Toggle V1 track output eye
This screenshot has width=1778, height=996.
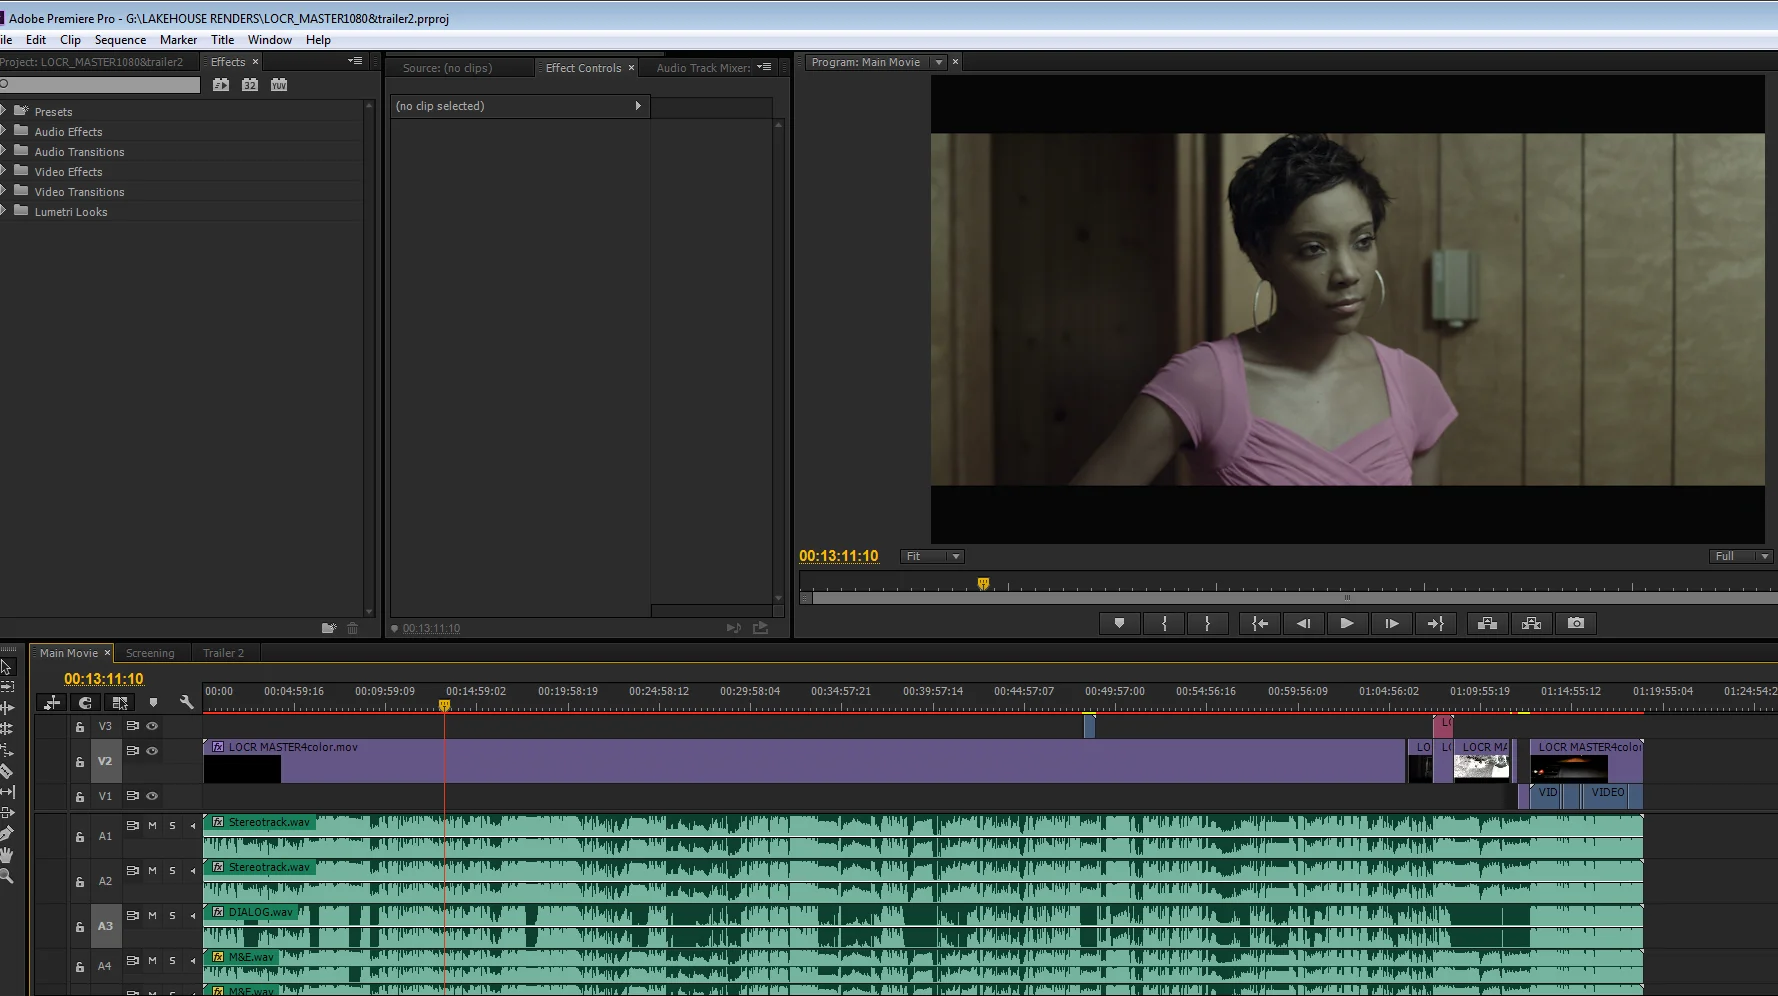(152, 796)
